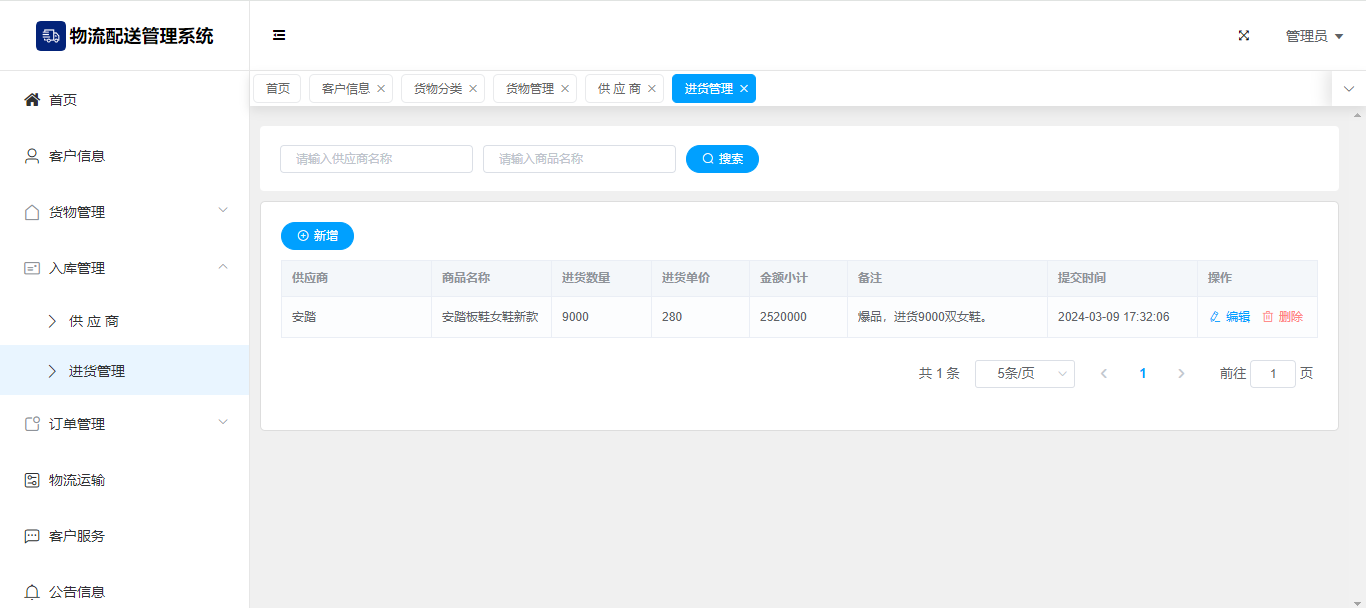This screenshot has width=1366, height=608.
Task: Click the 新增 button
Action: pyautogui.click(x=317, y=236)
